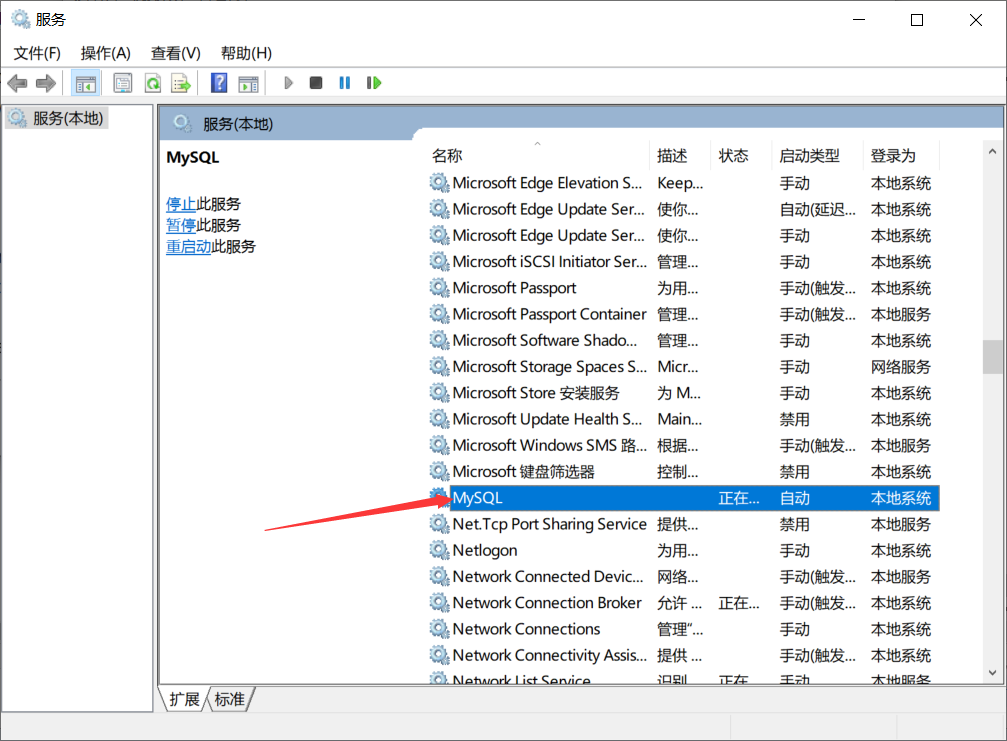
Task: Open the 操作(A) menu
Action: tap(105, 53)
